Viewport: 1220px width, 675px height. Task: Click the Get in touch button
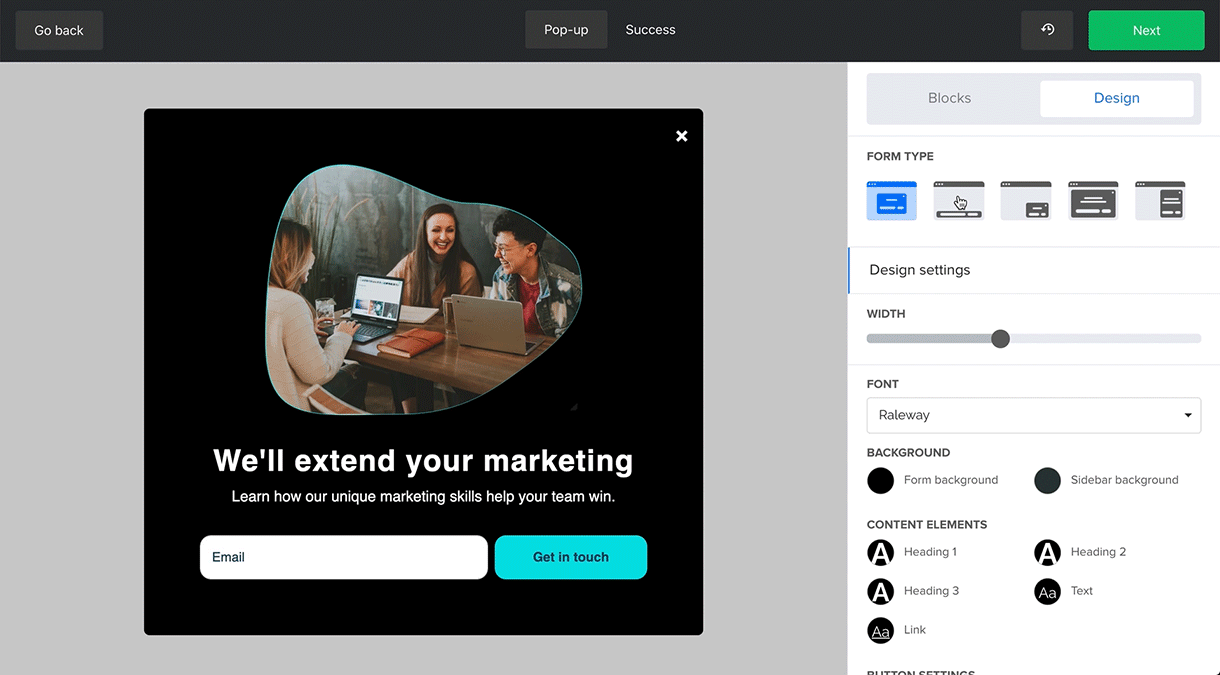pos(570,557)
